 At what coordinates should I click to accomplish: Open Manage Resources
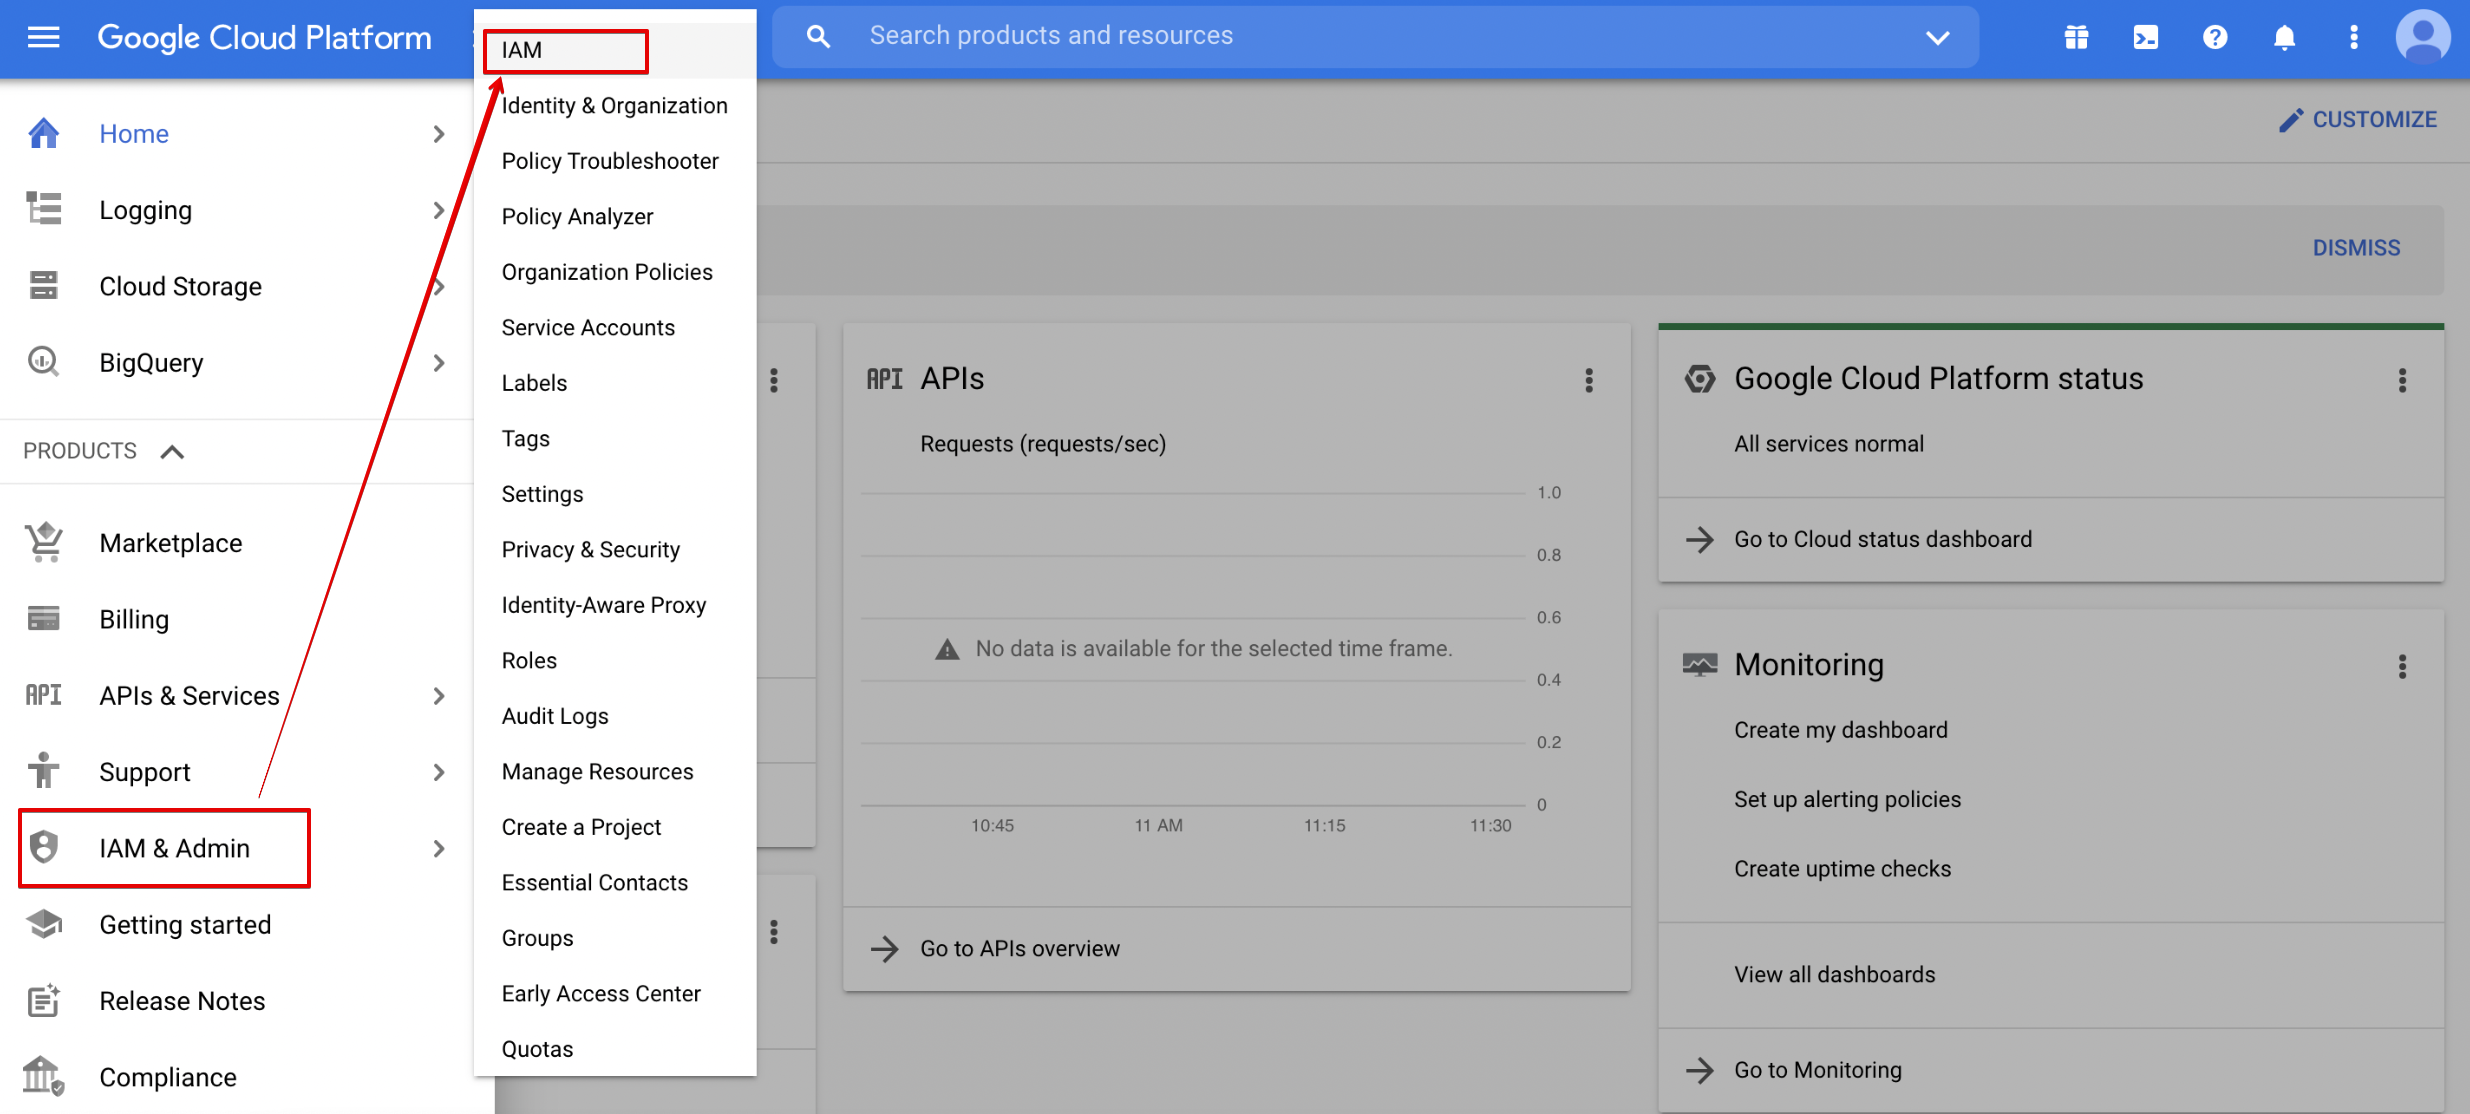tap(615, 771)
